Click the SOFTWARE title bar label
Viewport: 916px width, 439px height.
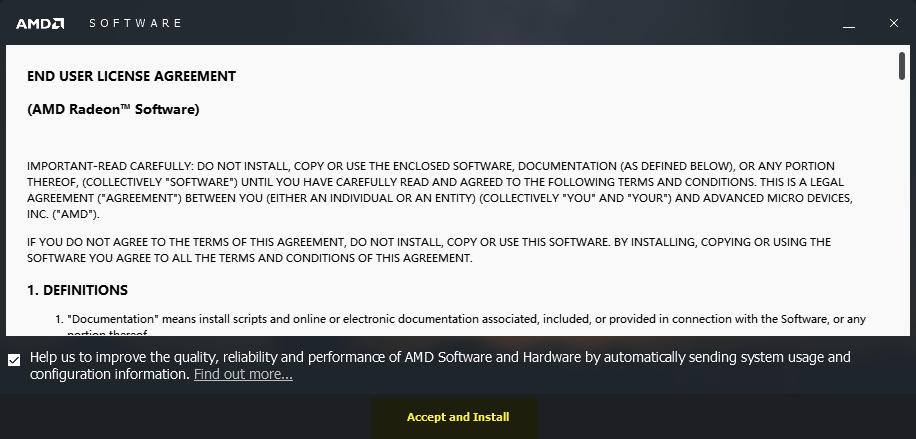click(136, 23)
